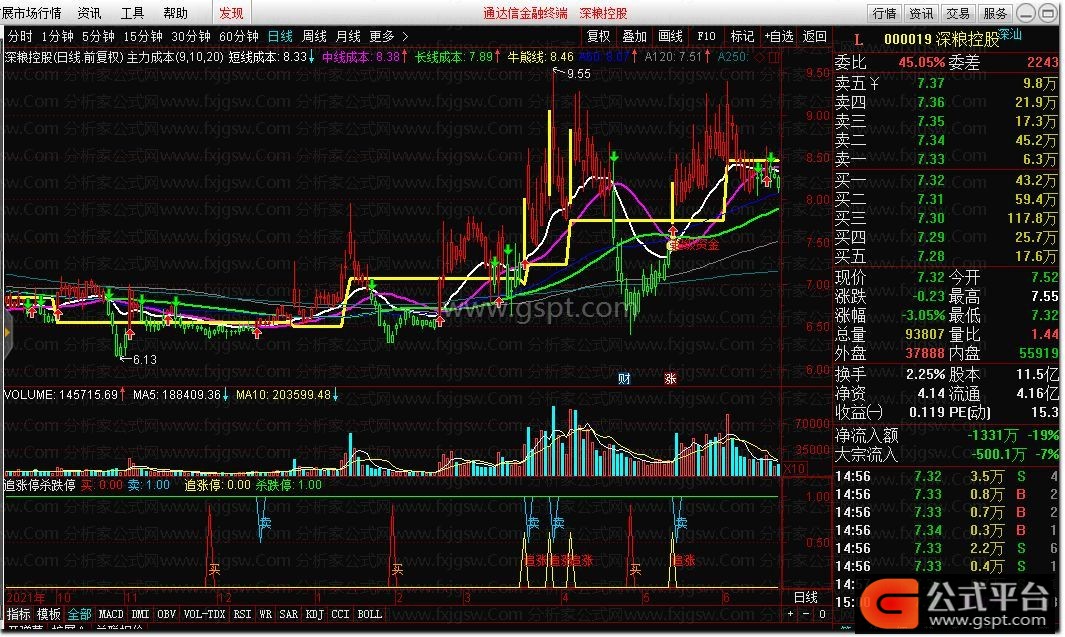Click the 卖一 price 7.33
The image size is (1065, 637).
tap(931, 159)
